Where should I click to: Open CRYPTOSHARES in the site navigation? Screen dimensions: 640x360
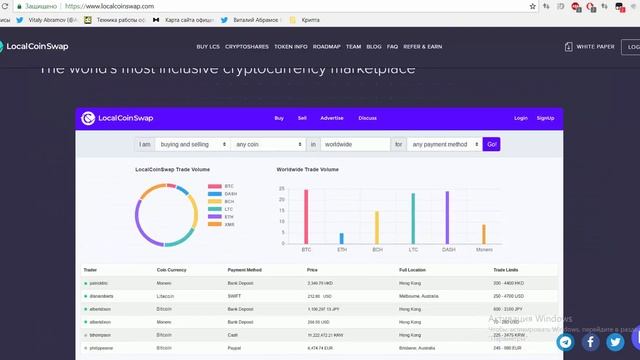[247, 47]
